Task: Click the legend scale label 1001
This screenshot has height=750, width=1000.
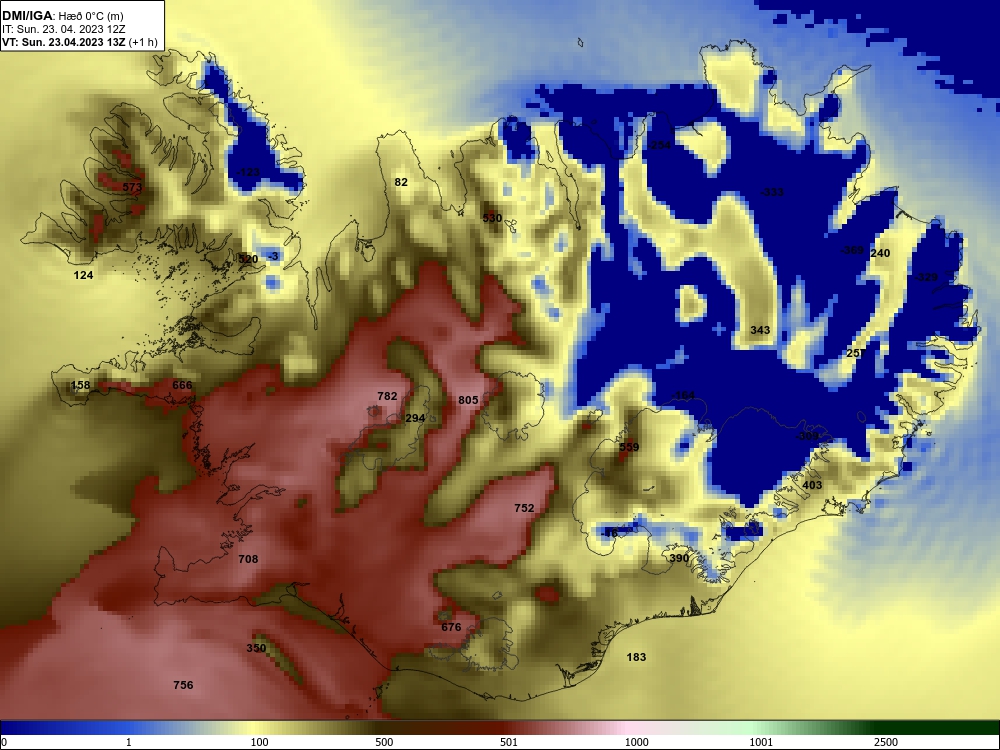Action: click(761, 742)
